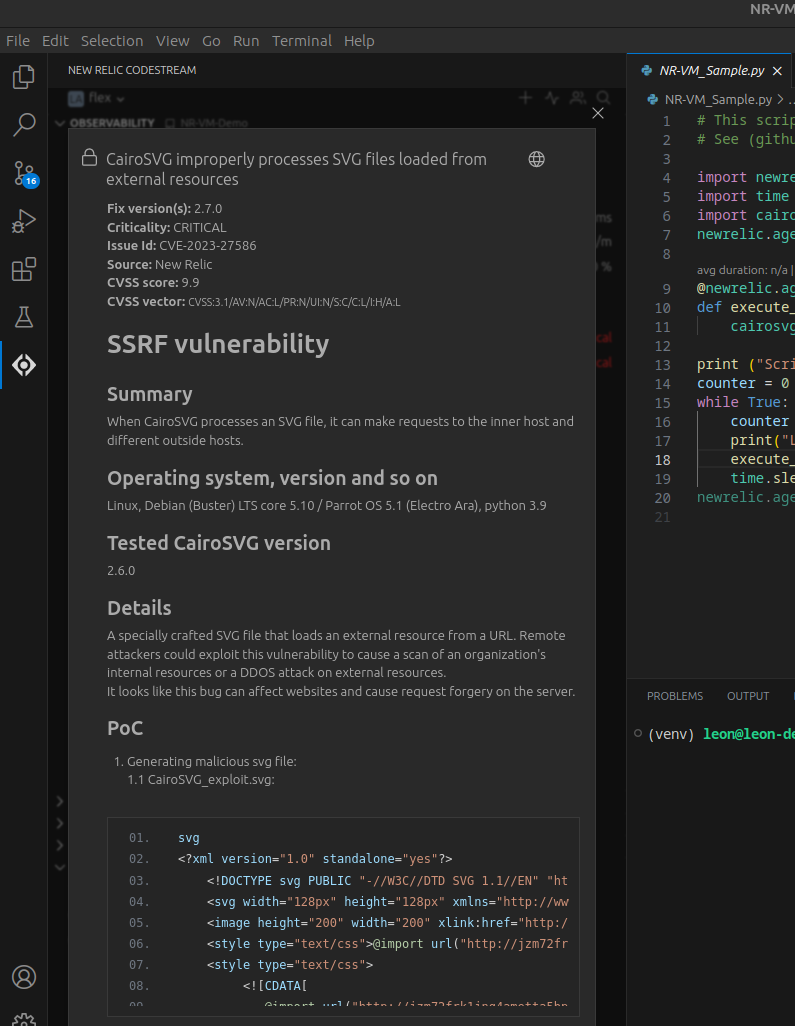Open the Terminal menu
This screenshot has height=1026, width=795.
pyautogui.click(x=302, y=41)
